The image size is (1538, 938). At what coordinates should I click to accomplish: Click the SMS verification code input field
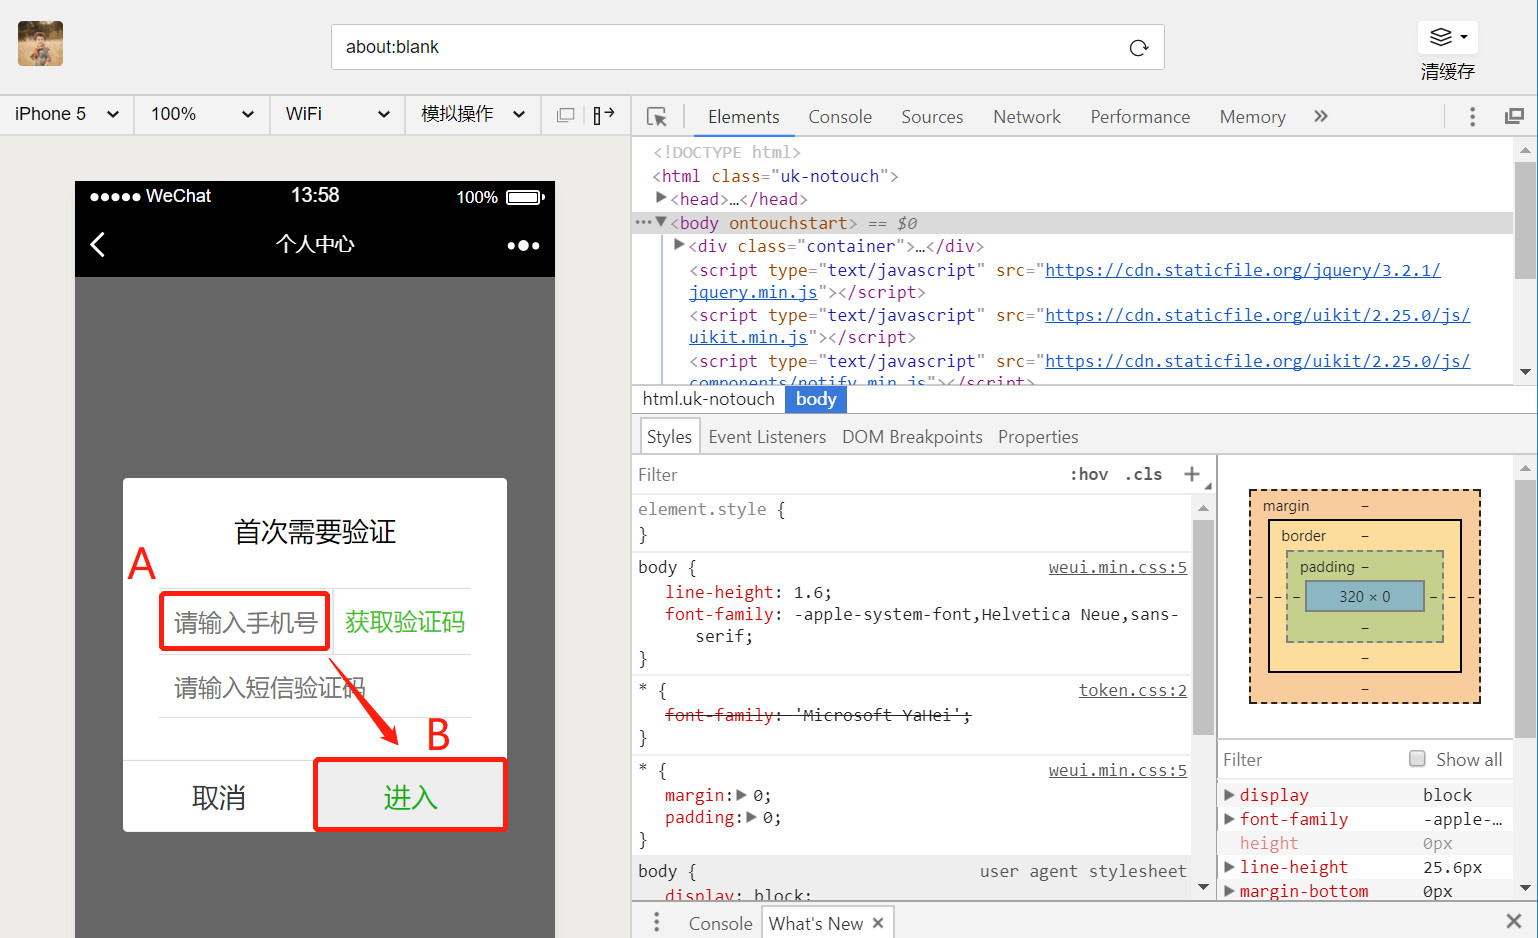coord(314,688)
